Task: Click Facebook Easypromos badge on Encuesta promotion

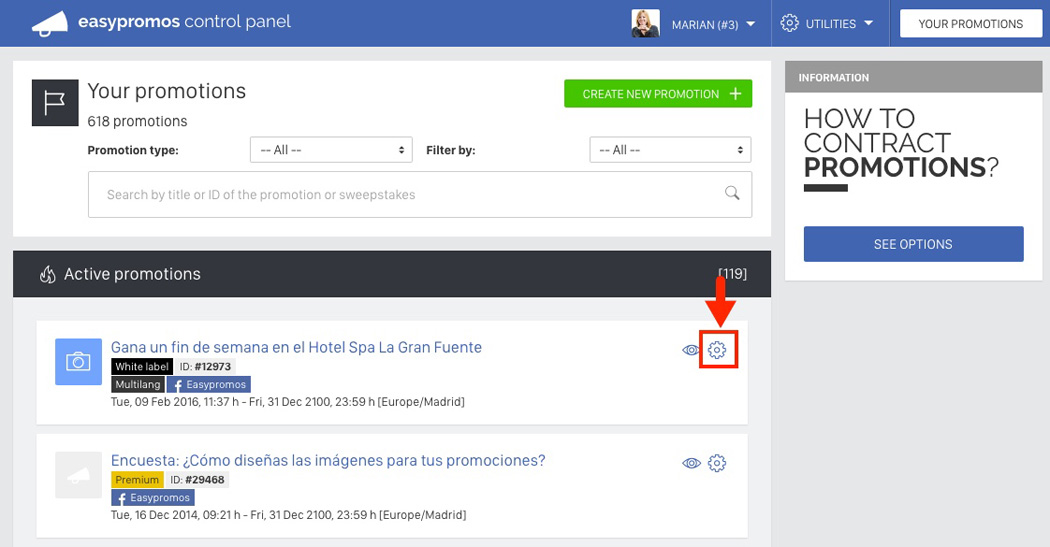Action: point(153,497)
